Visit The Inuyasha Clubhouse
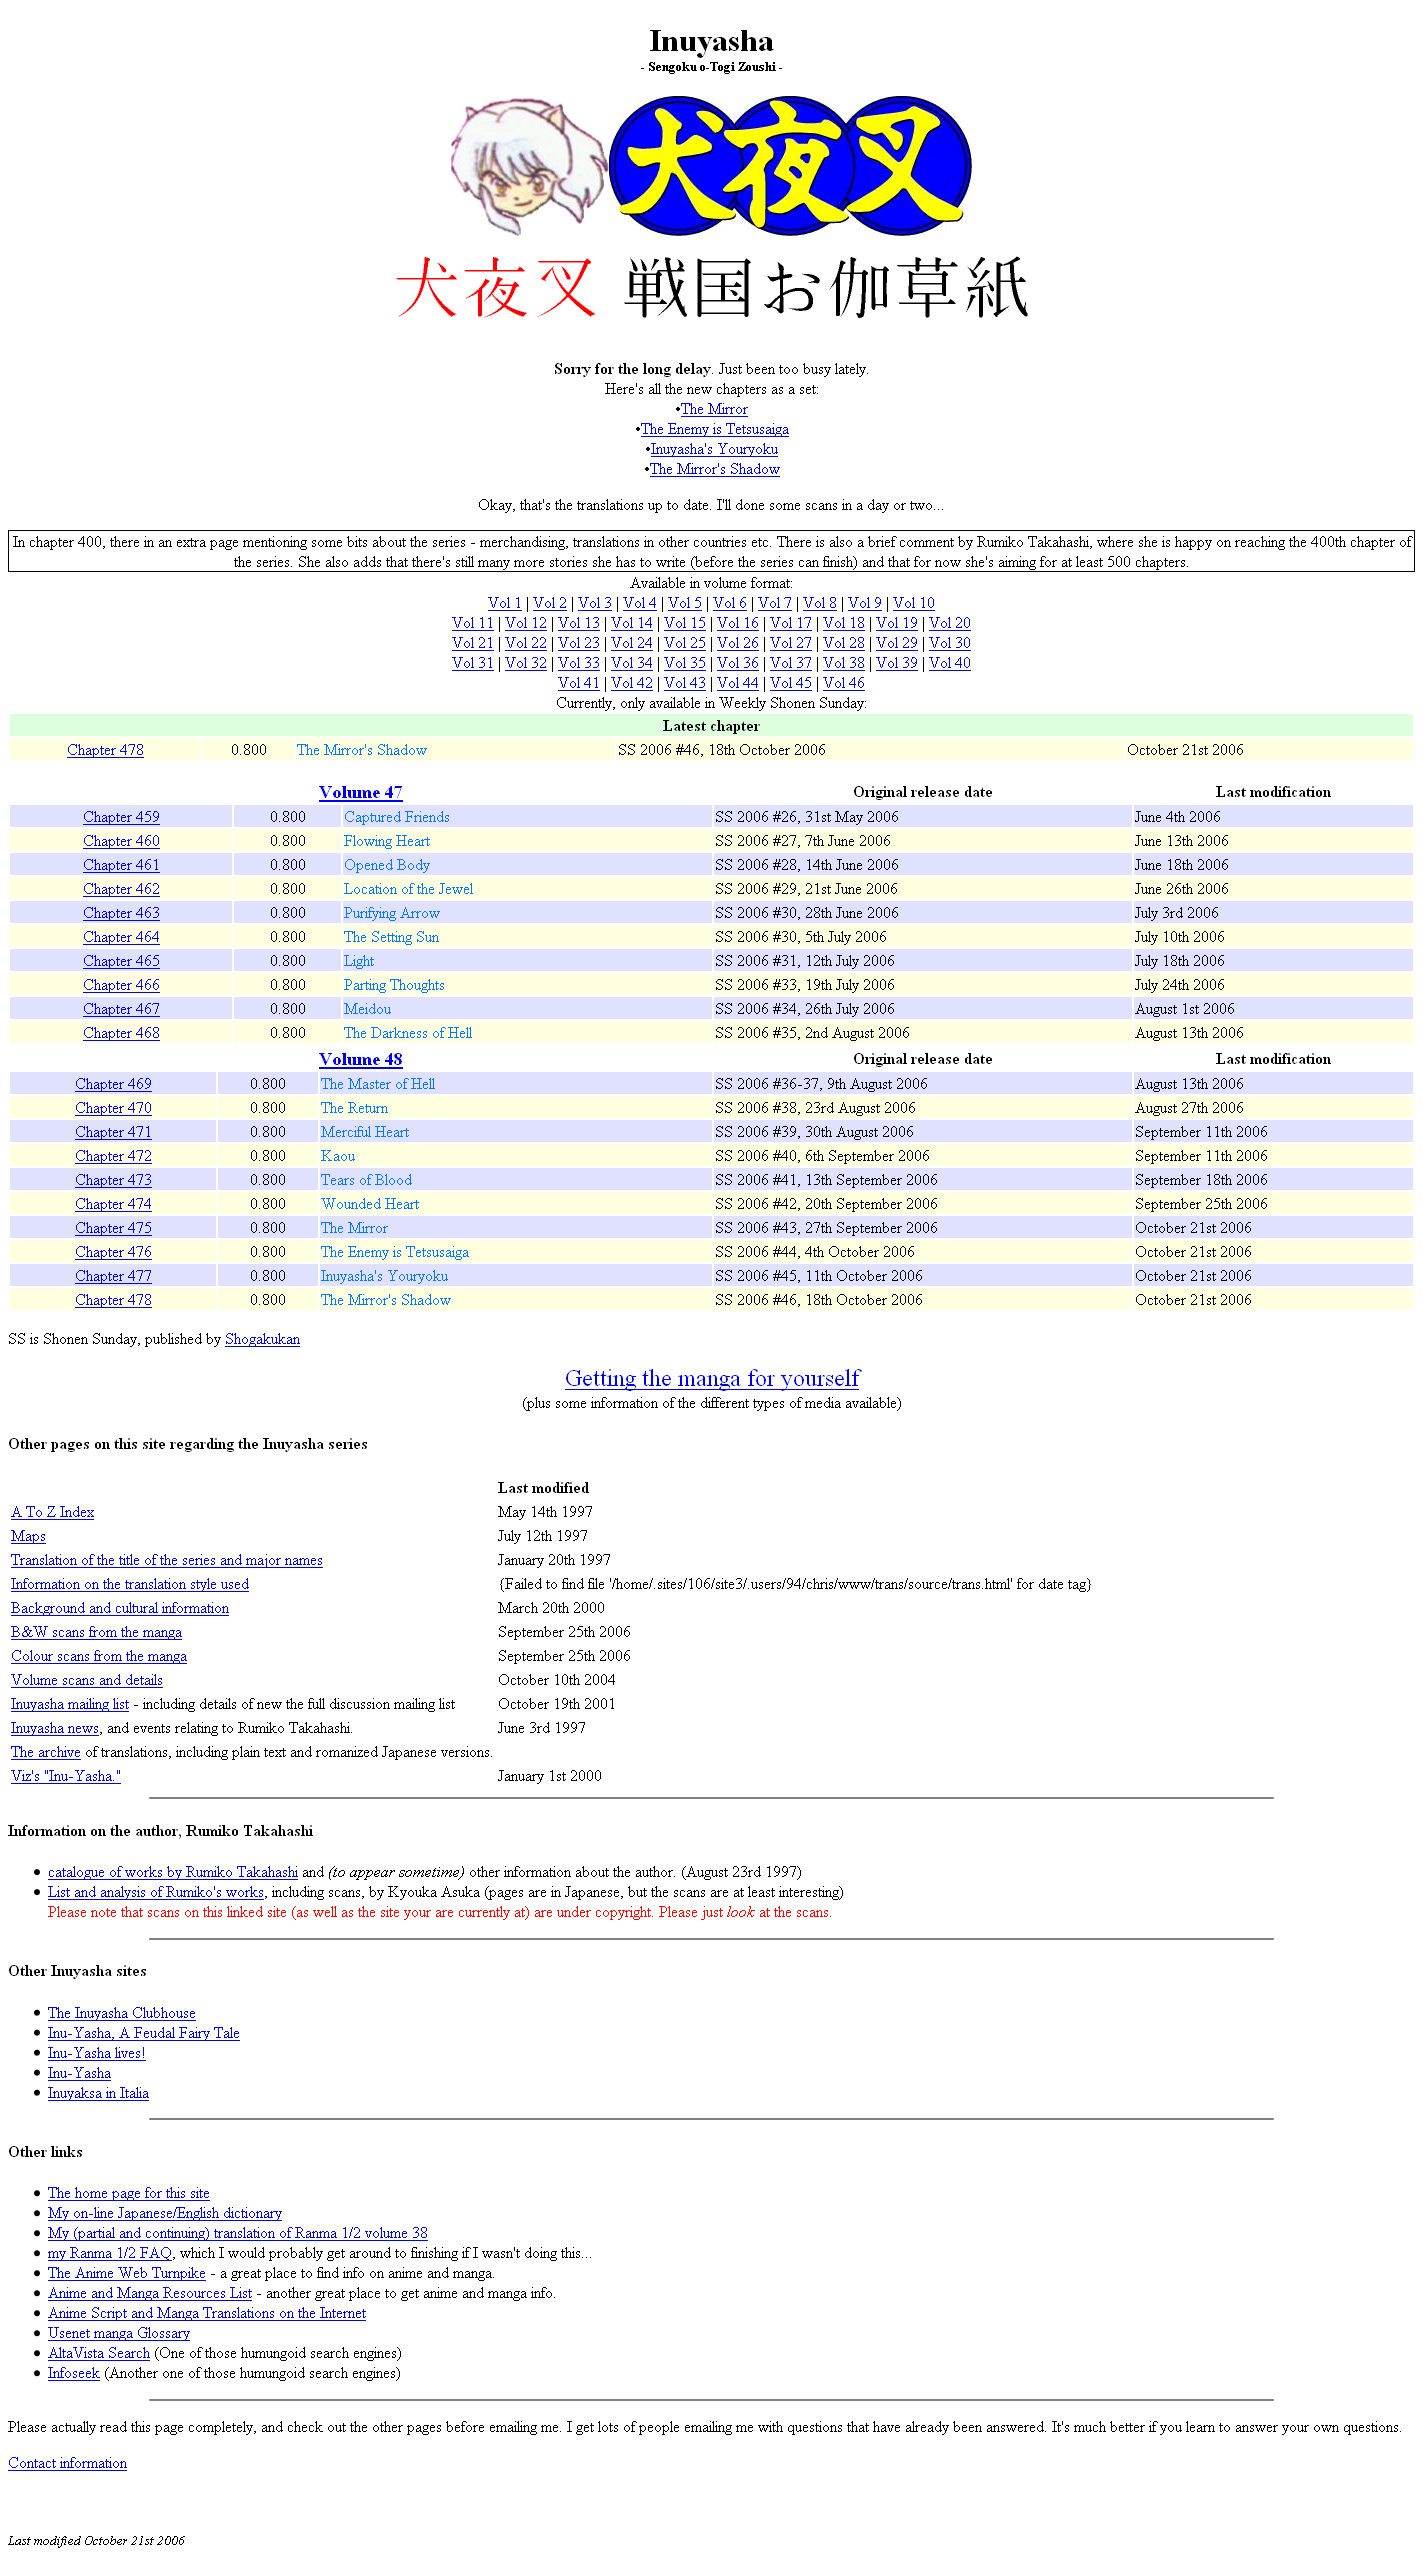 pos(122,2013)
